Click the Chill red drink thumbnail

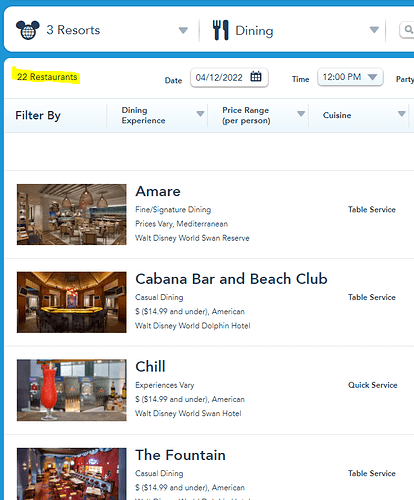point(72,390)
